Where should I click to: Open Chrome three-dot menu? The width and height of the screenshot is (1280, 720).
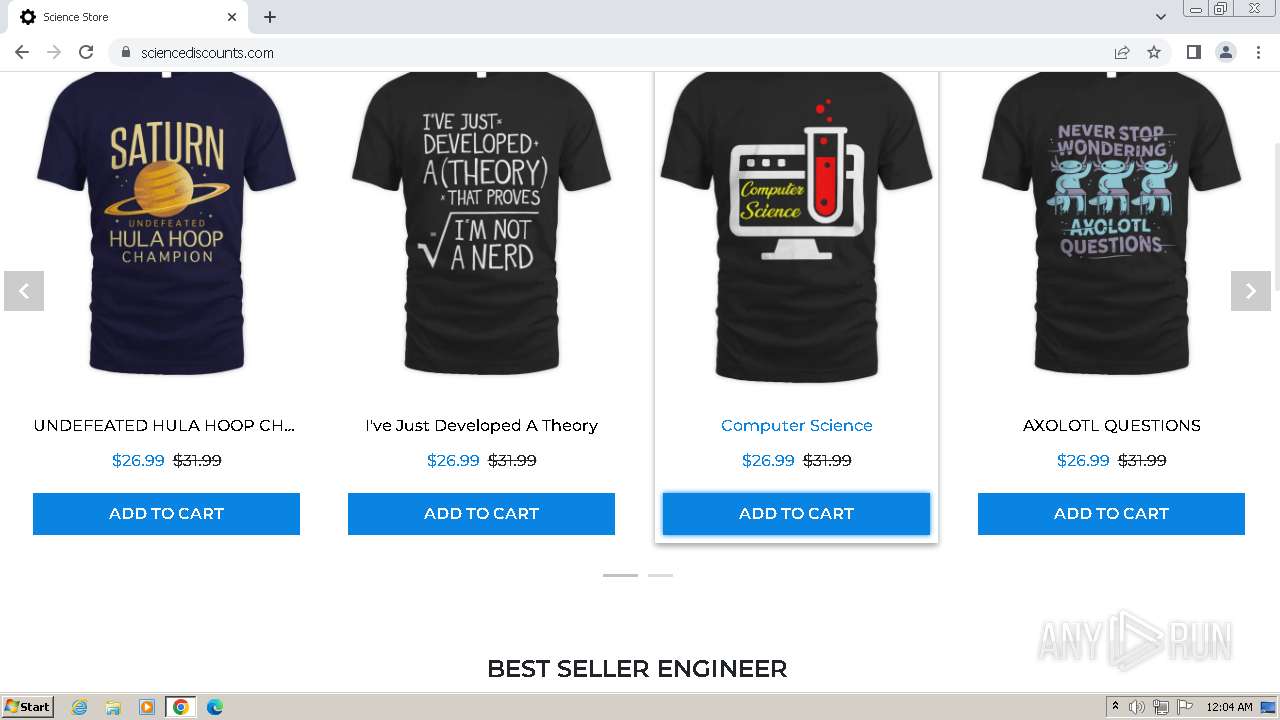pos(1258,52)
